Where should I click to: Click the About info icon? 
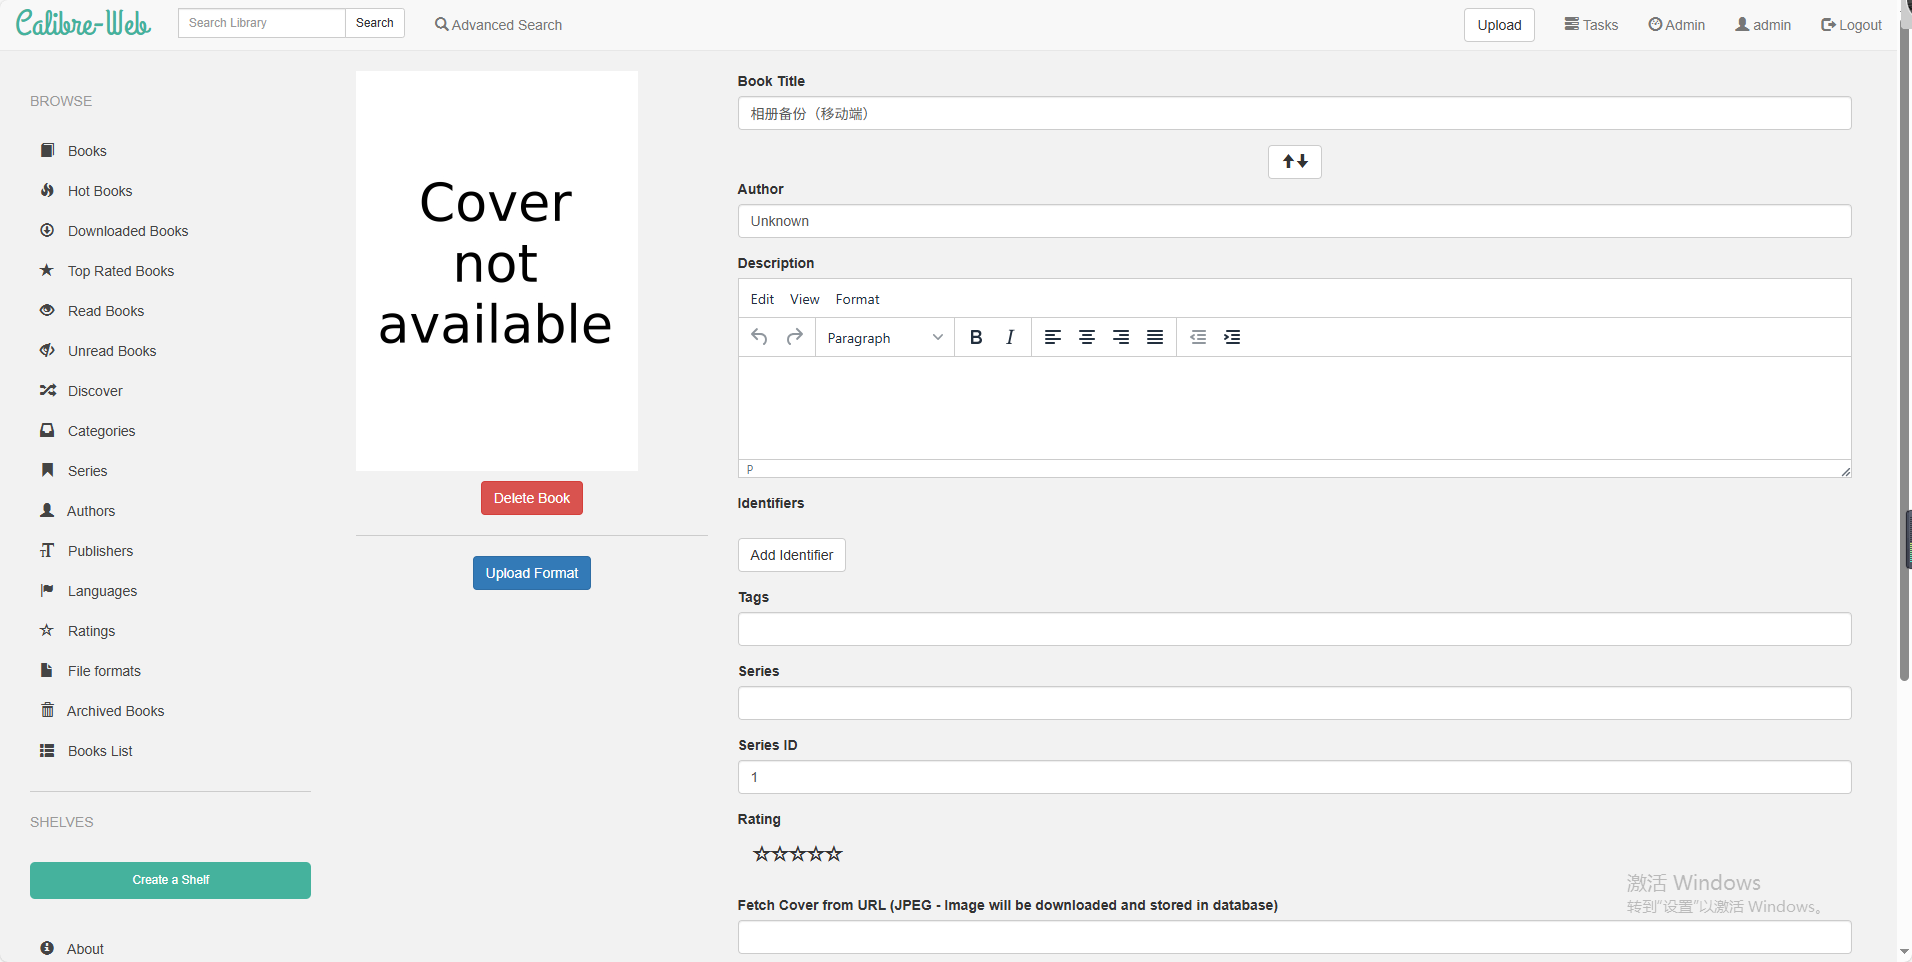[47, 948]
